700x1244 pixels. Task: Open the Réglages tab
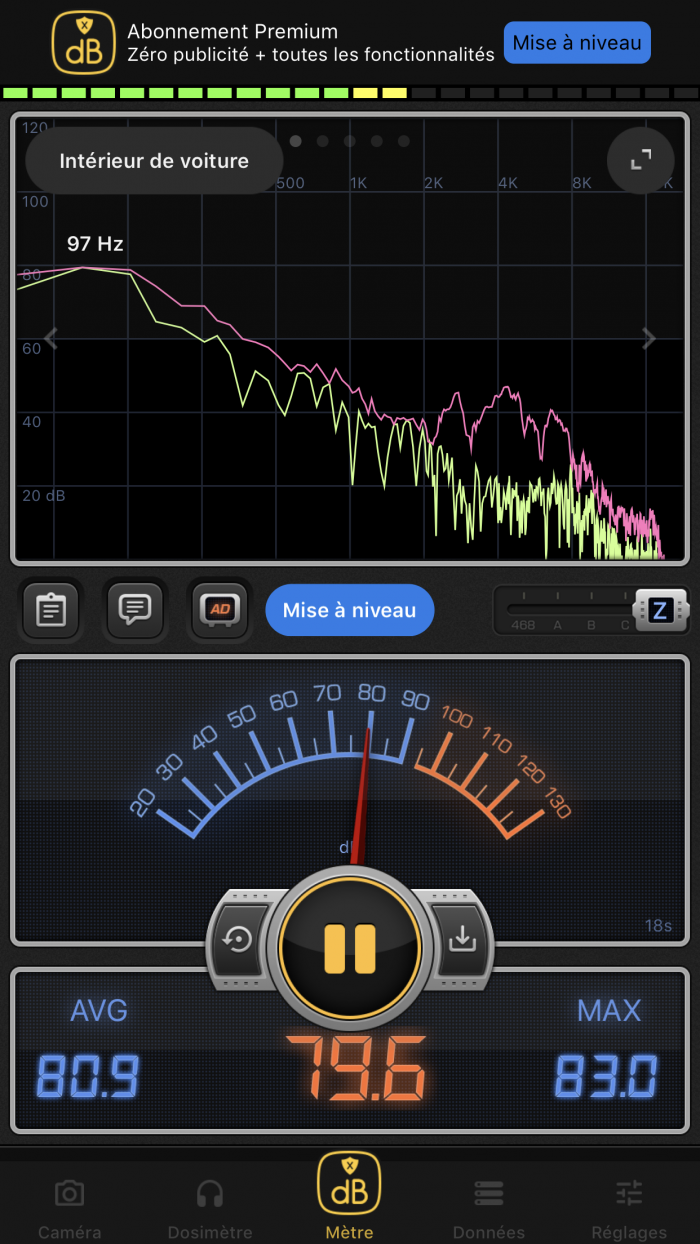coord(629,1207)
